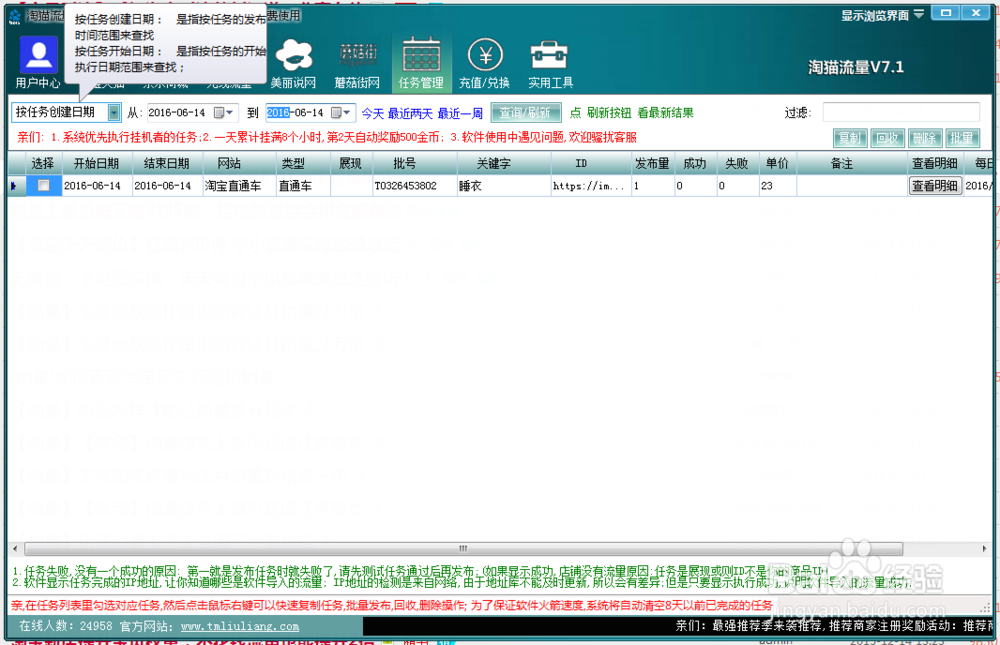Click the 批量 button
This screenshot has height=645, width=1000.
tap(962, 138)
